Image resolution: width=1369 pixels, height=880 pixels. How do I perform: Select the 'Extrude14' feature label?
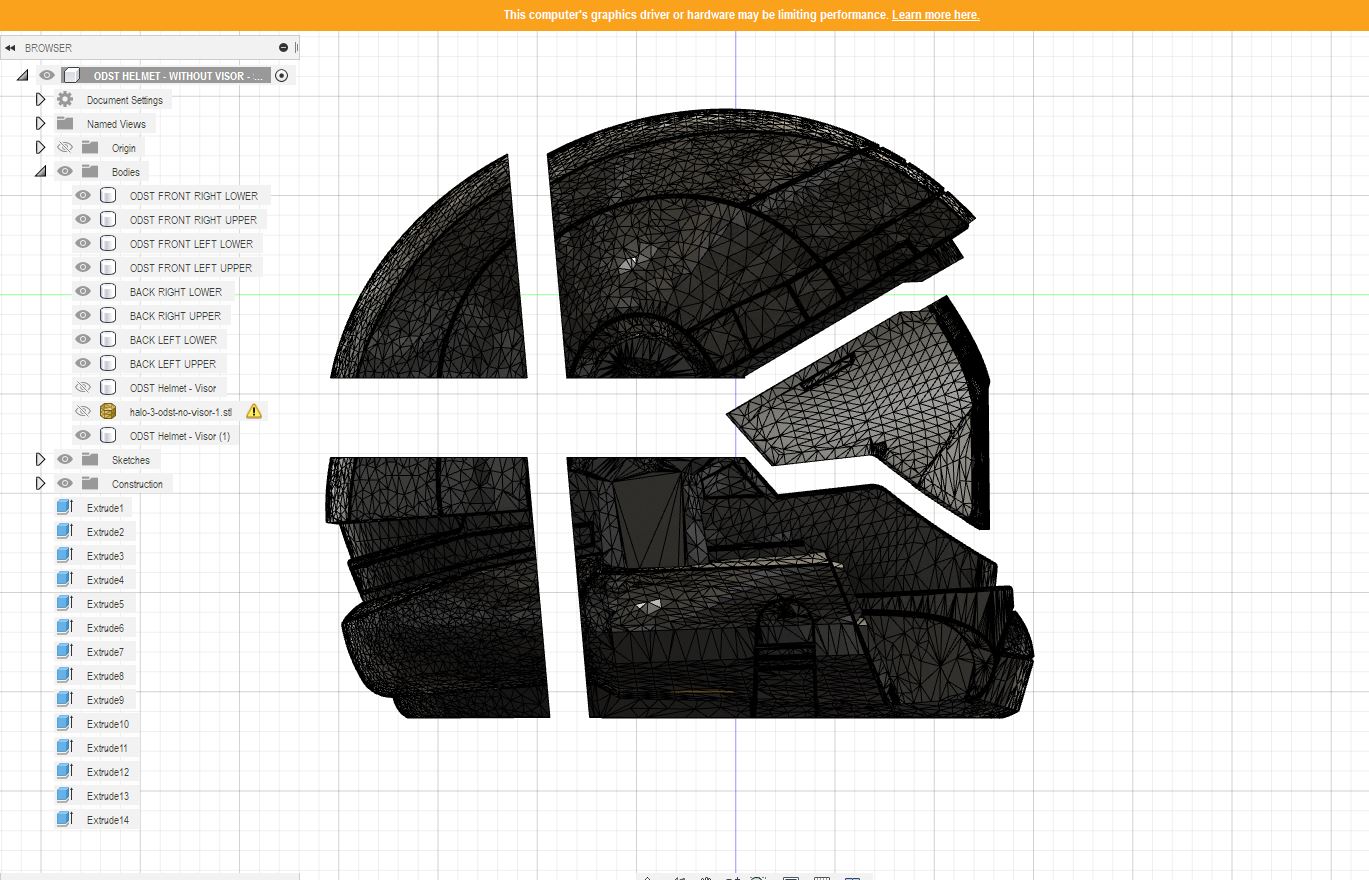coord(108,820)
